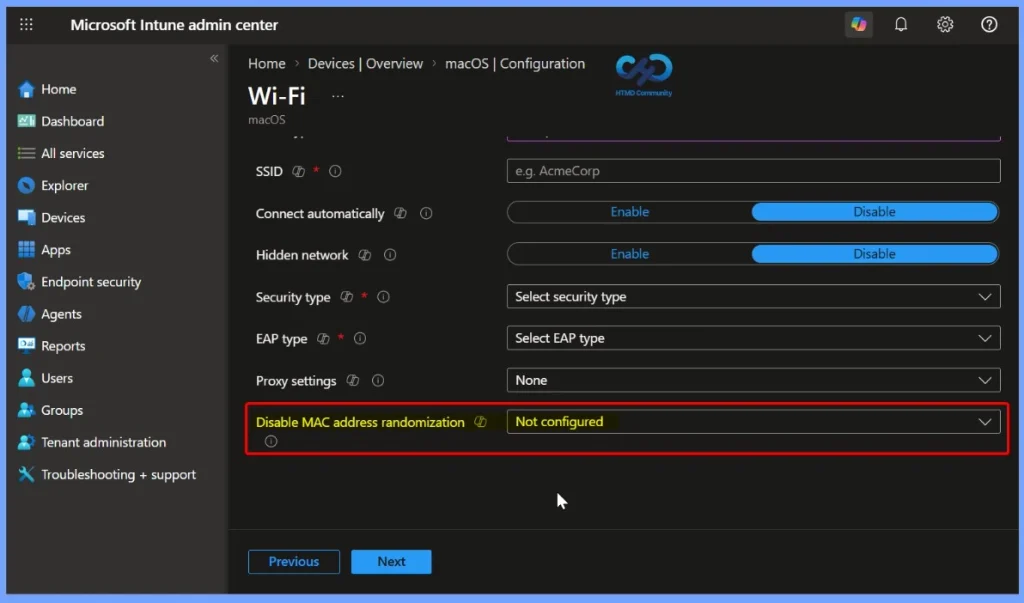Click the Groups icon in sidebar

[26, 410]
